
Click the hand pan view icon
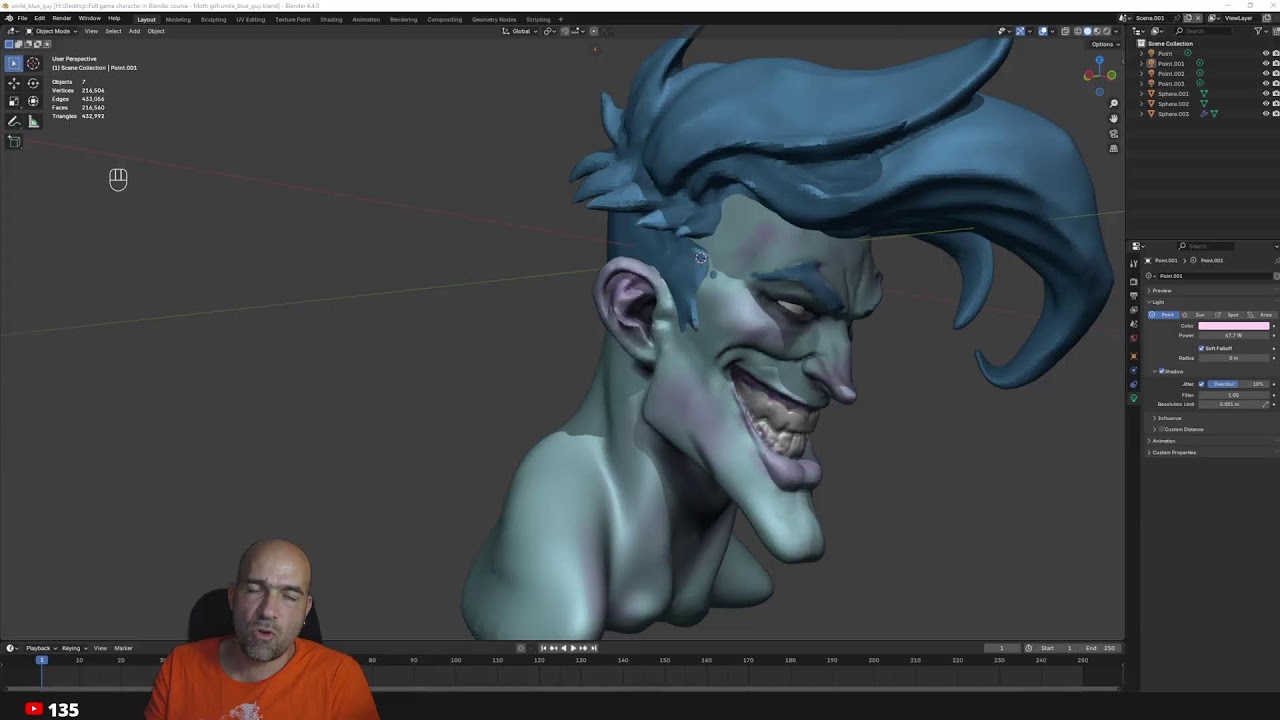point(1114,118)
